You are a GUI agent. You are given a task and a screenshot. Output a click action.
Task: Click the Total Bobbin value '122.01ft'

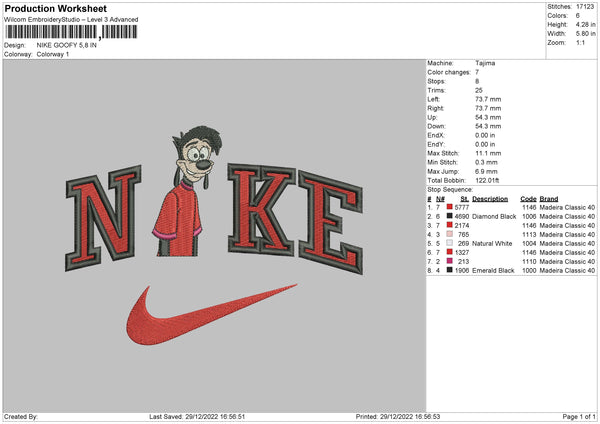pos(487,180)
